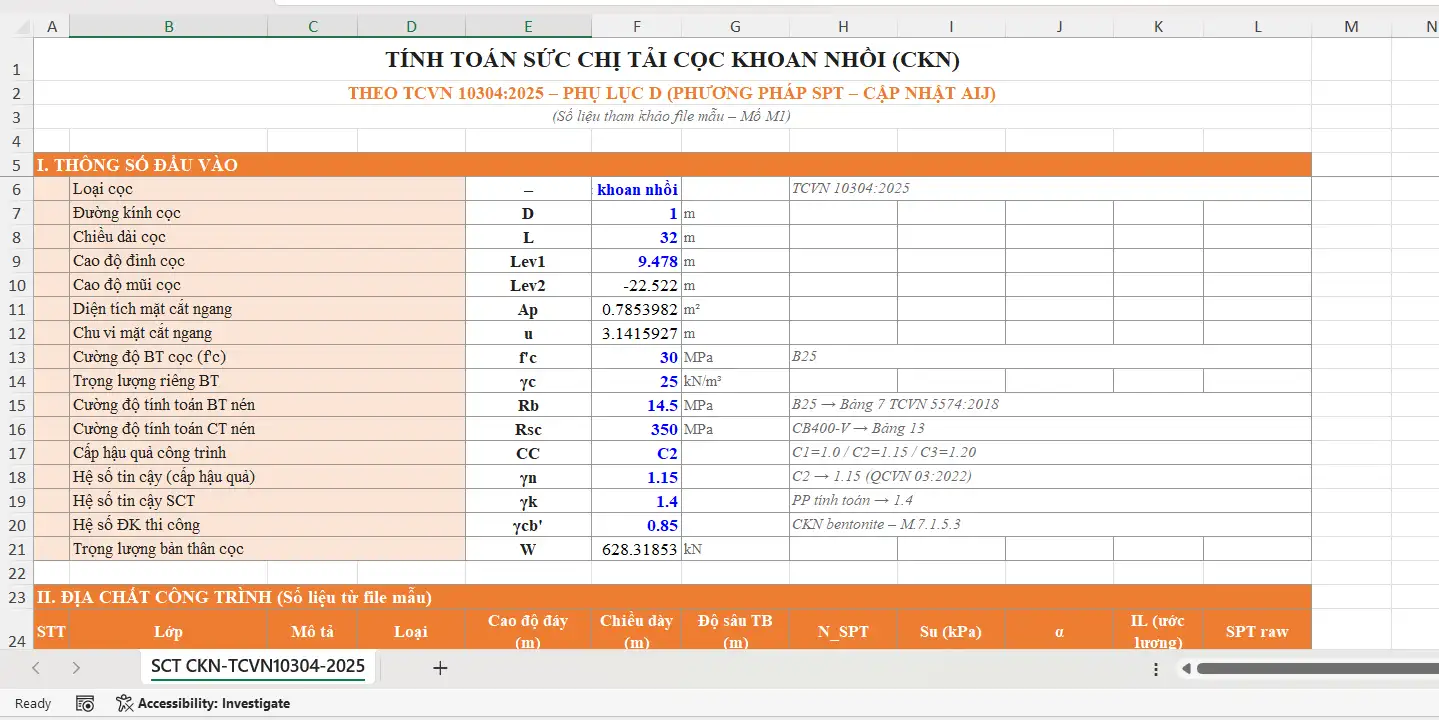This screenshot has width=1439, height=720.
Task: Click the Accessibility: Investigate status text
Action: [213, 703]
